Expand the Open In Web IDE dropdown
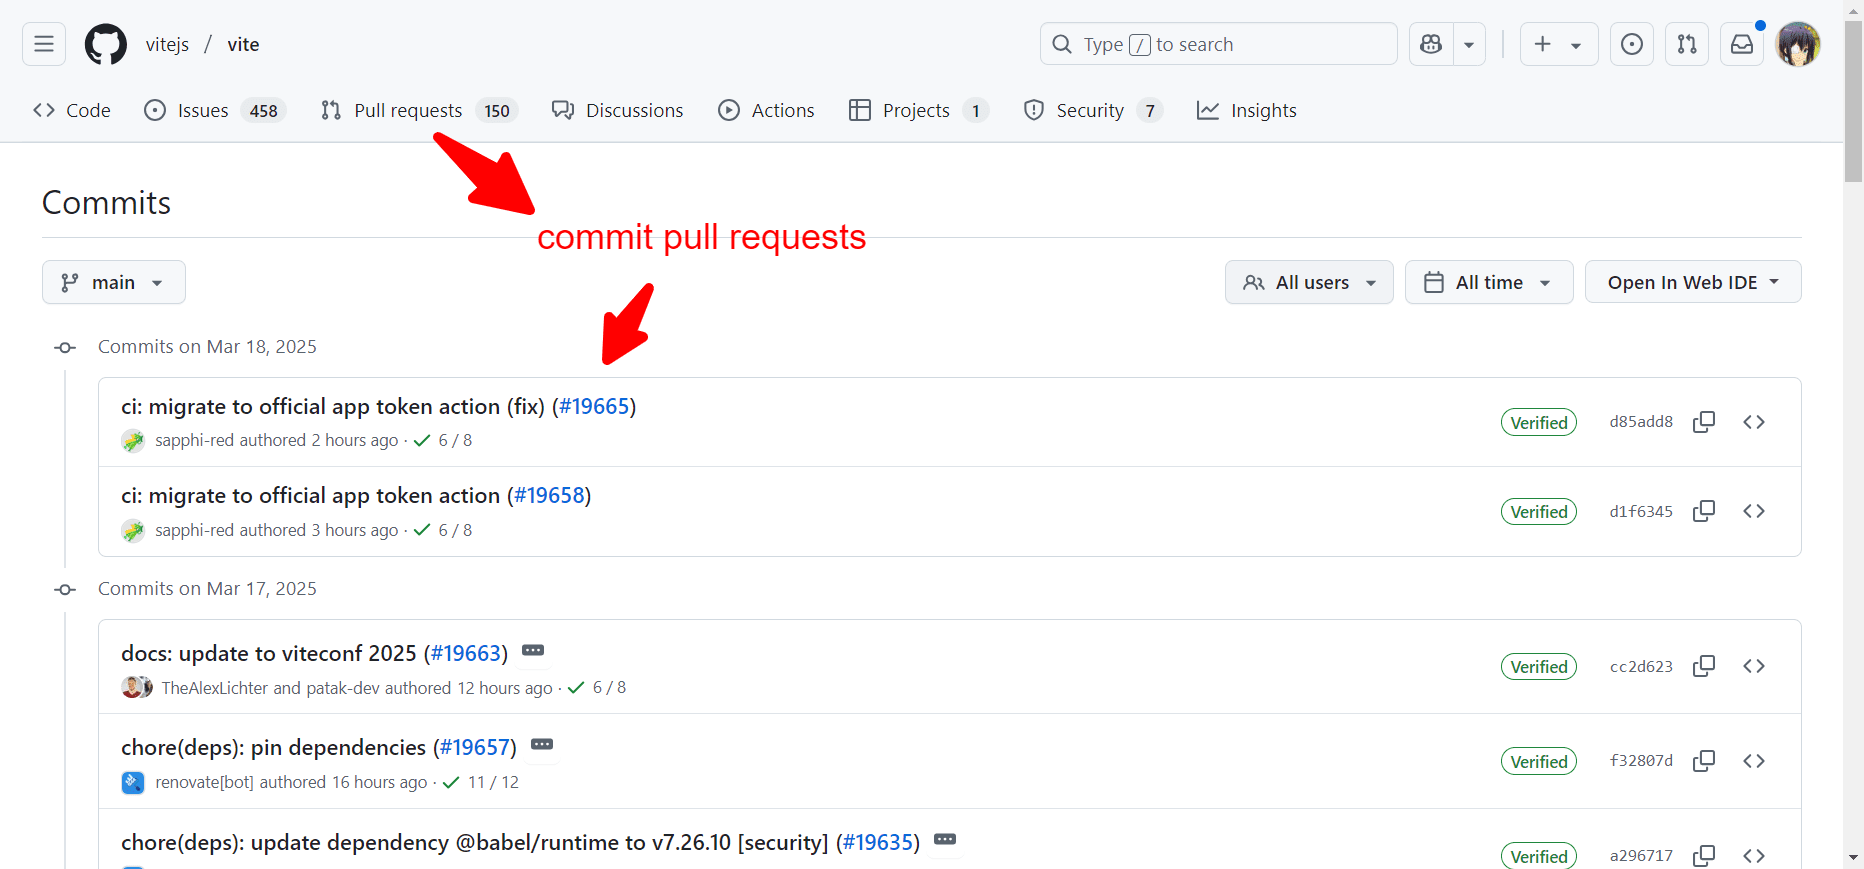1864x869 pixels. click(1693, 282)
